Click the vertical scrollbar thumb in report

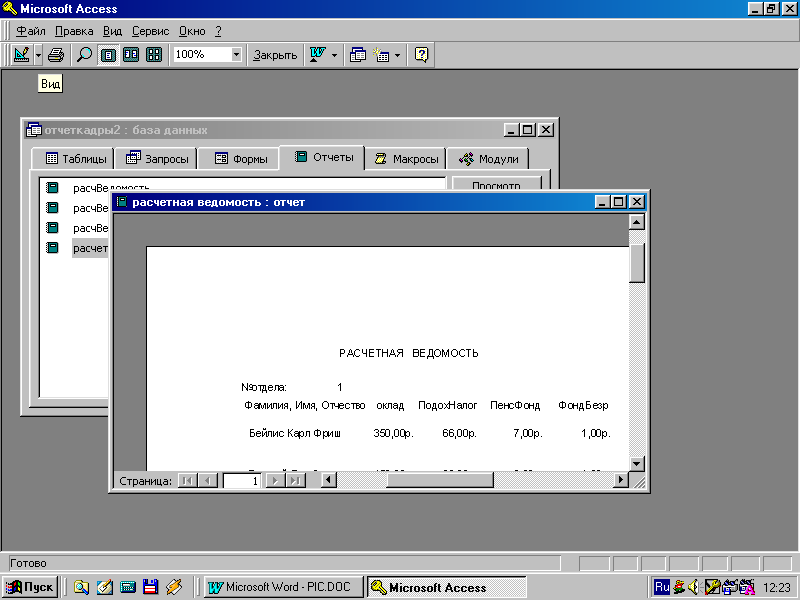637,263
